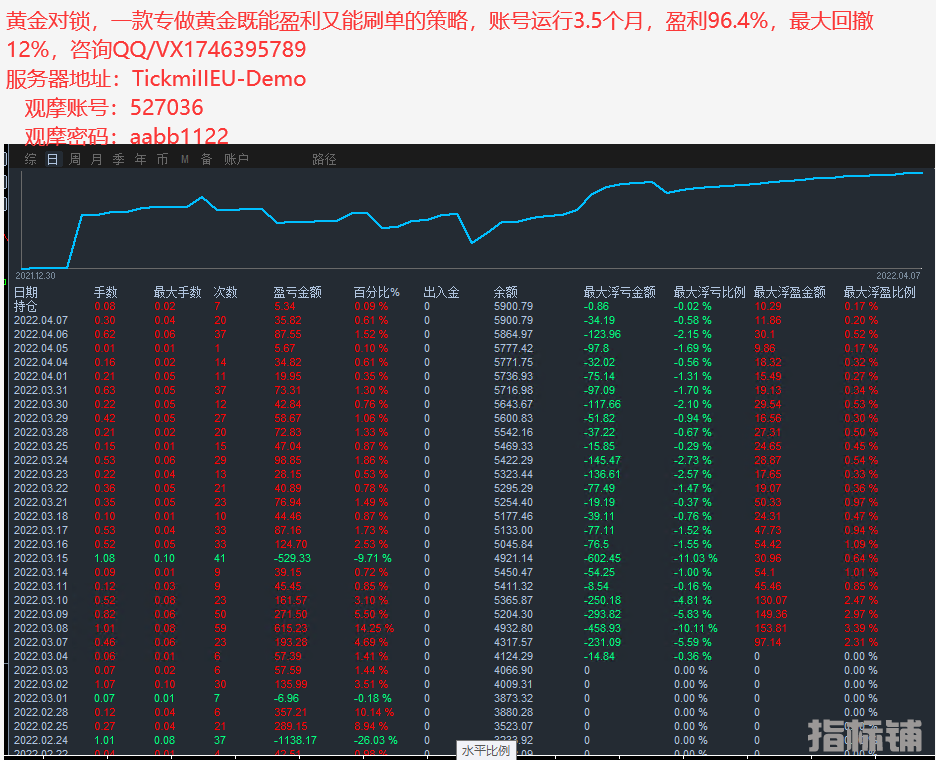Switch to the 年 yearly tab
936x760 pixels.
coord(140,159)
